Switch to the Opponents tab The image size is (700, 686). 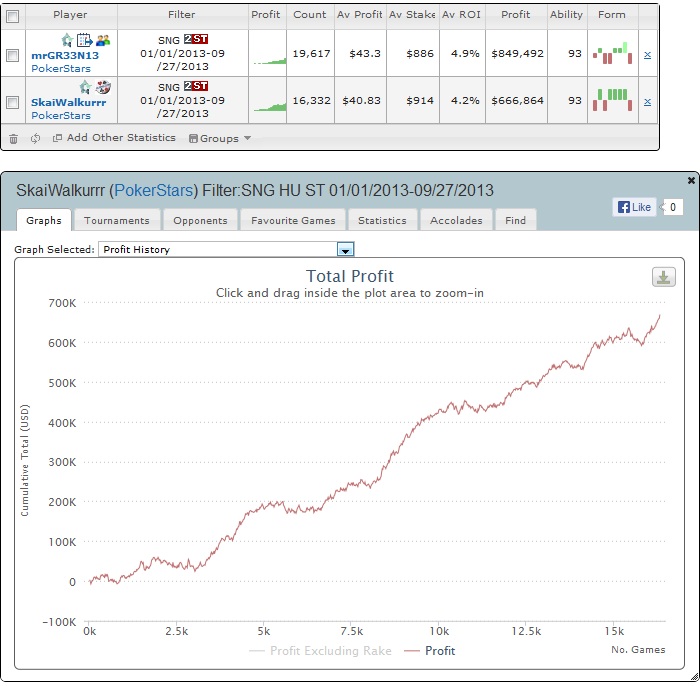(200, 220)
